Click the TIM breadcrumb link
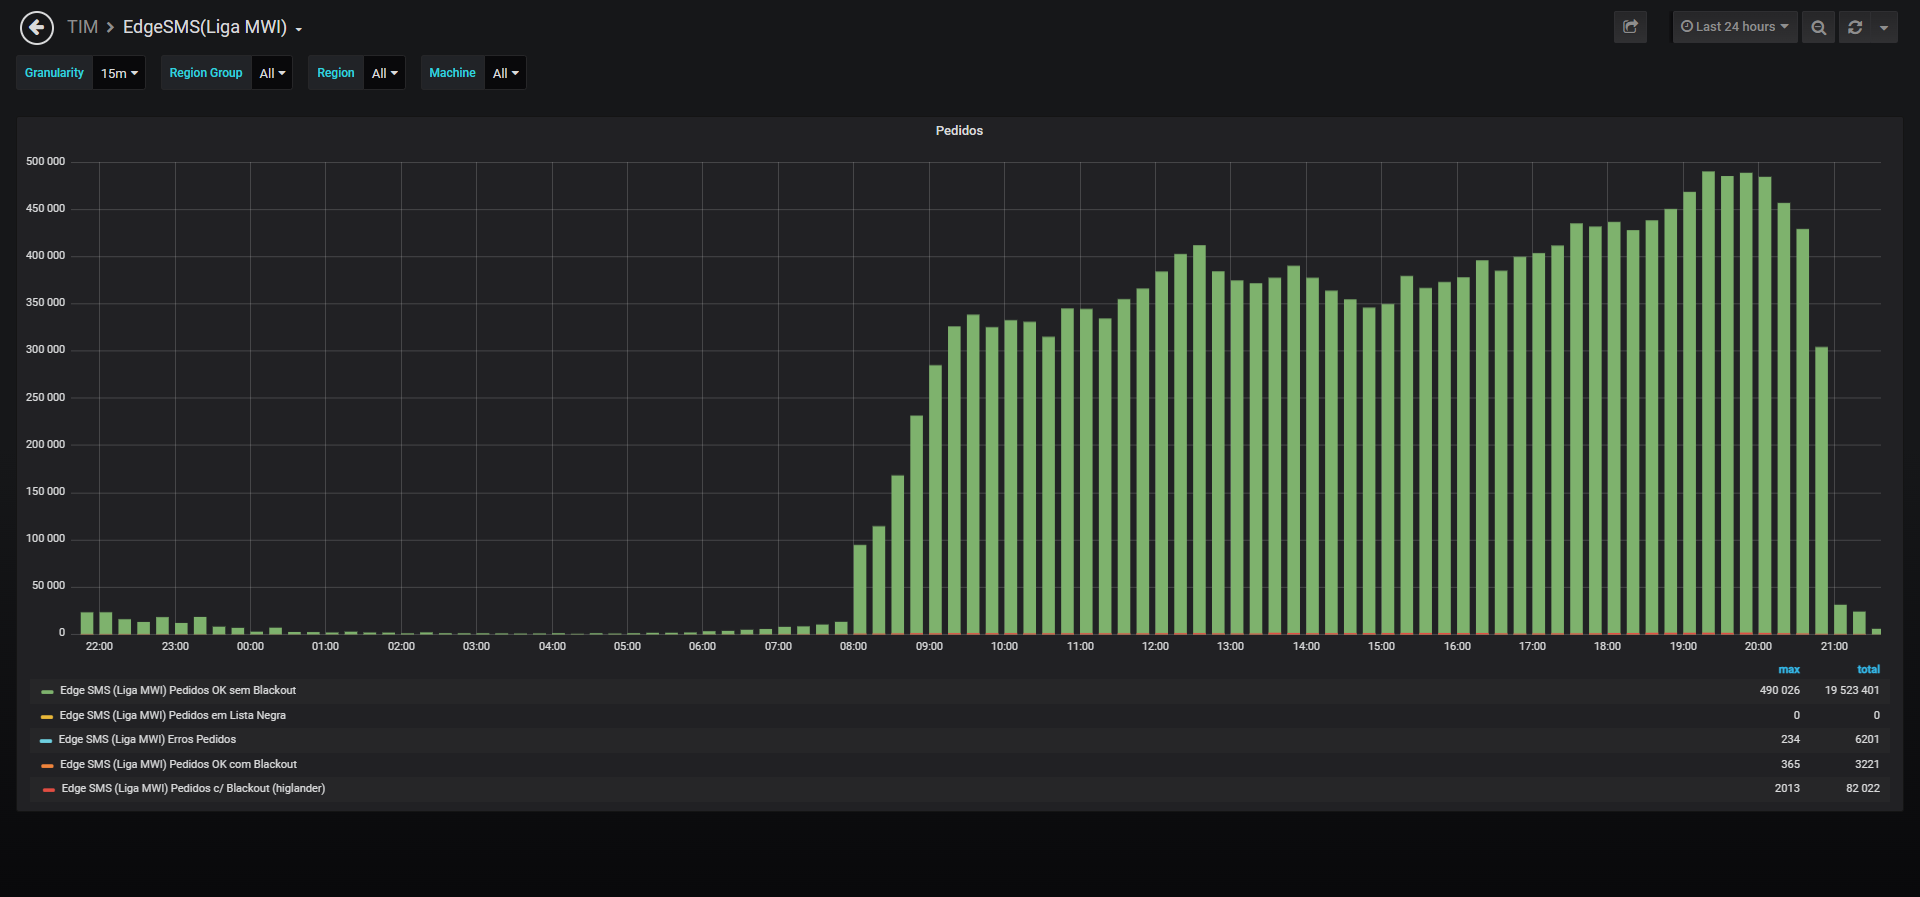 click(82, 27)
